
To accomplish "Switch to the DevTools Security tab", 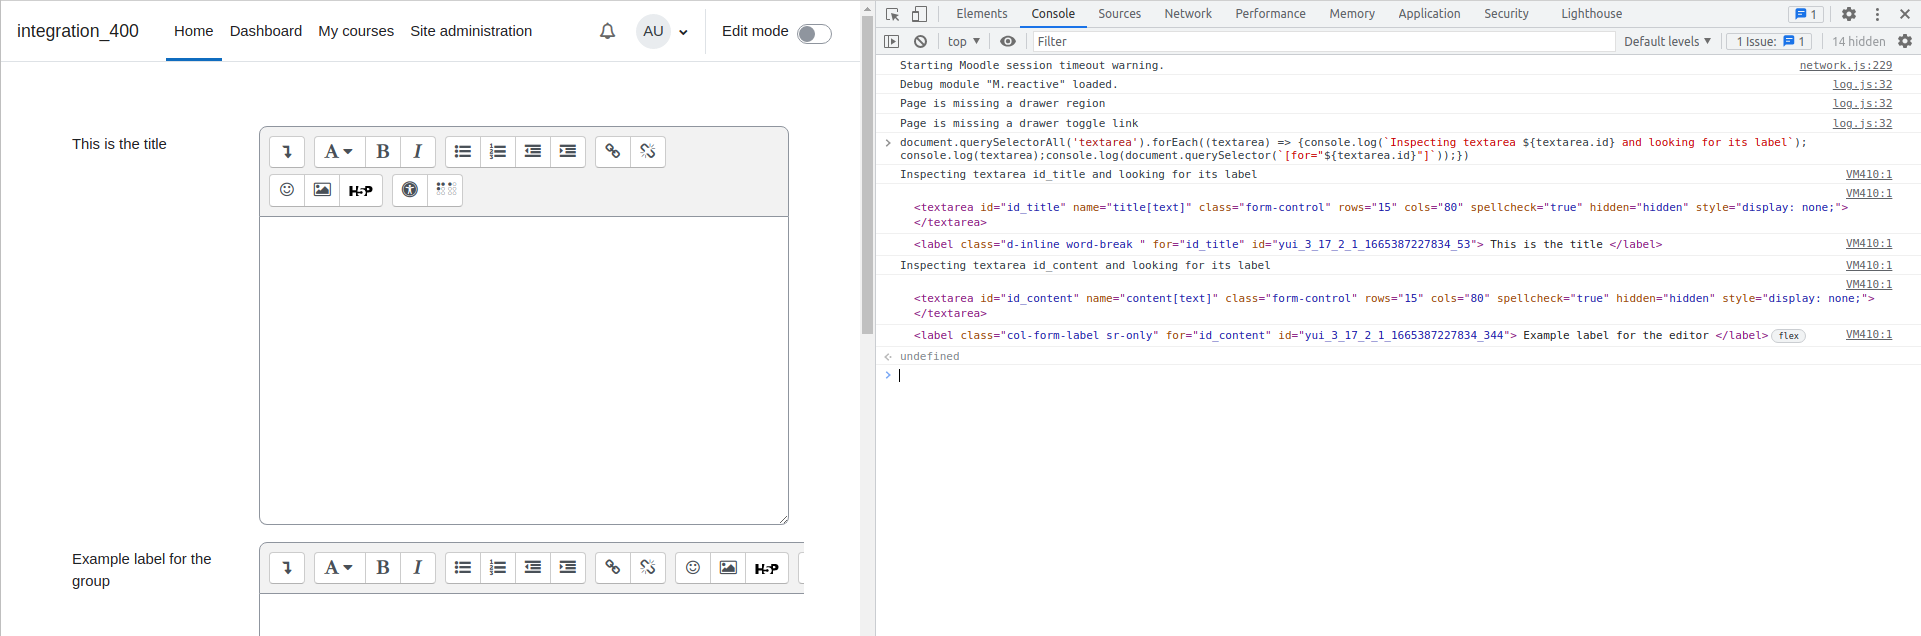I will 1506,14.
